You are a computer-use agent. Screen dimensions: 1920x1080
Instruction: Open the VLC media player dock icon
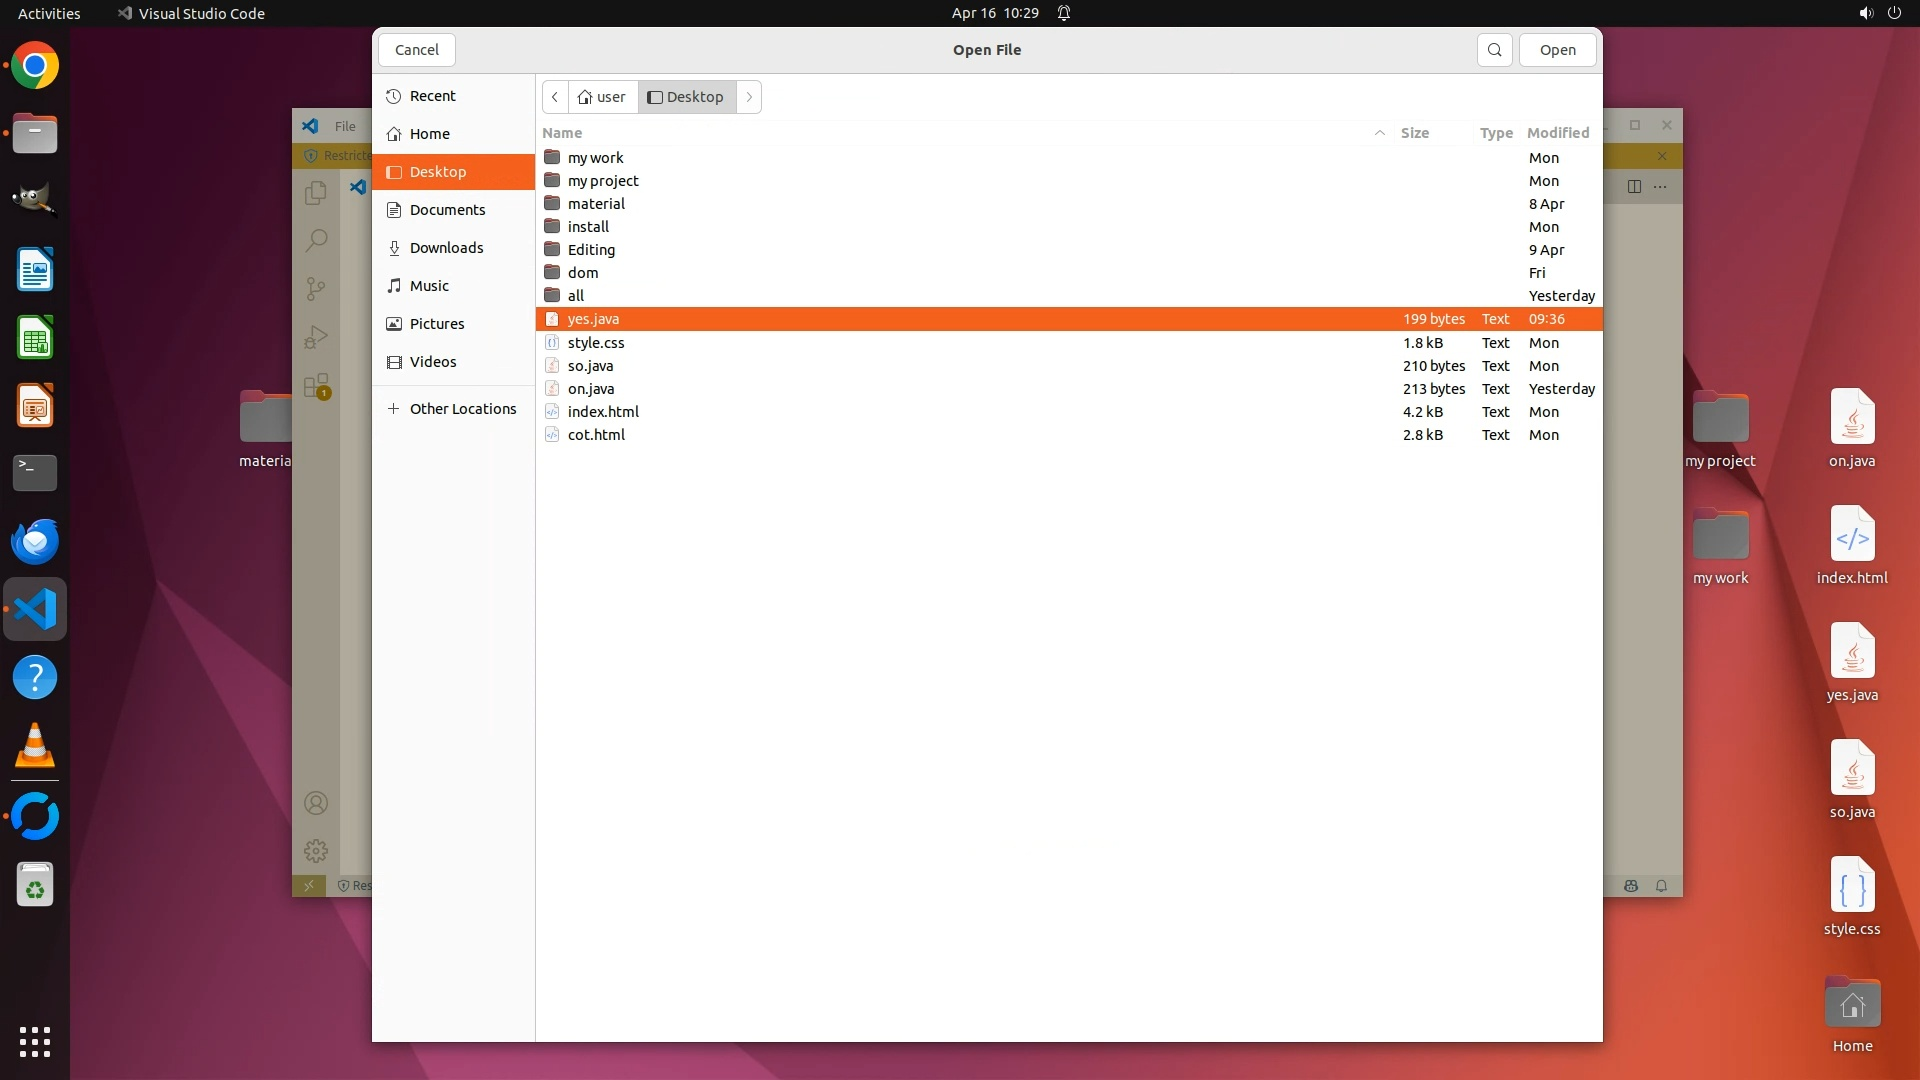click(35, 746)
